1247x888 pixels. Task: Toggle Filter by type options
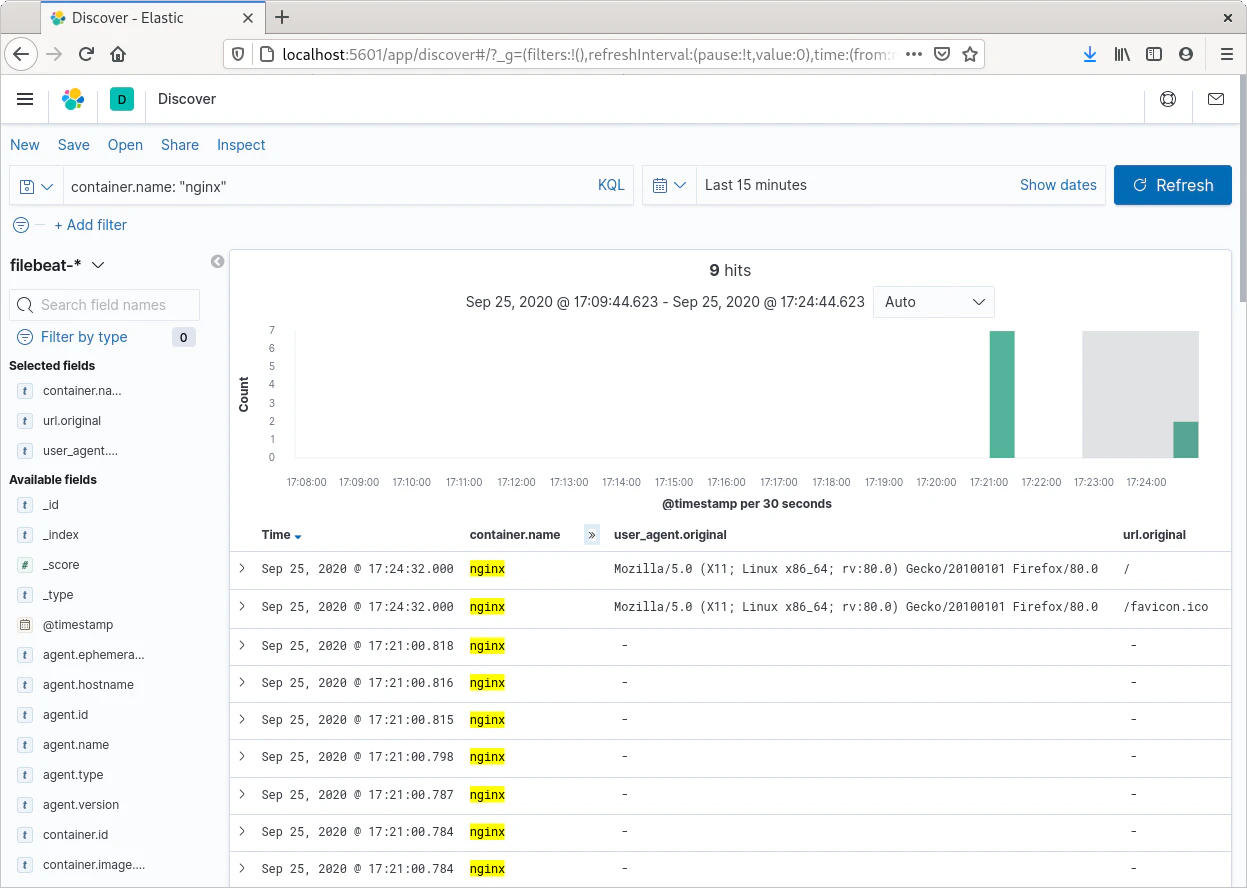click(x=84, y=337)
